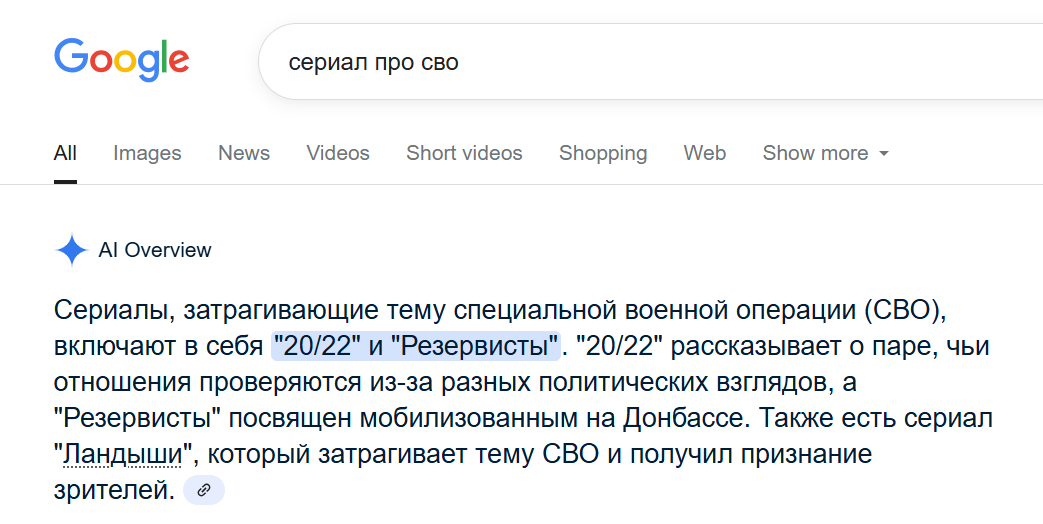1043x524 pixels.
Task: Open the Short videos tab
Action: [464, 153]
